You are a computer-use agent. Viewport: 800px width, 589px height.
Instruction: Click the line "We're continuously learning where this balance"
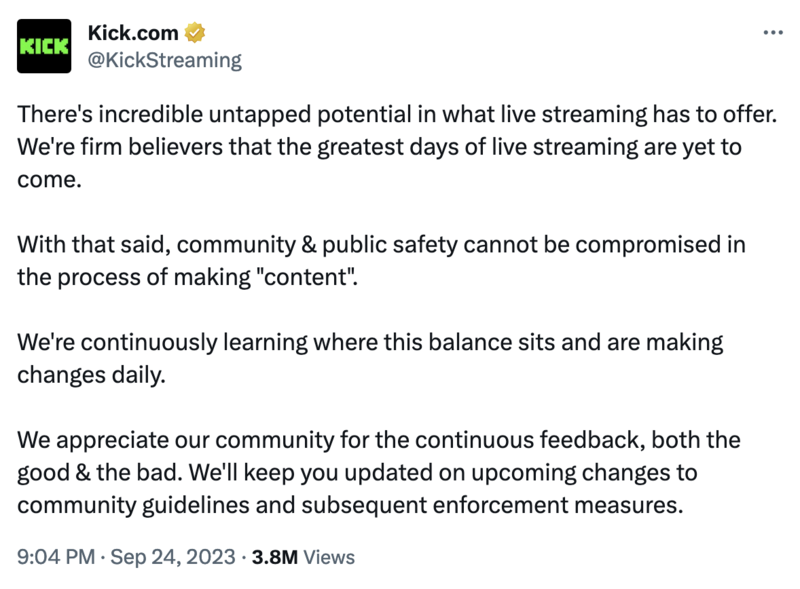coord(370,342)
